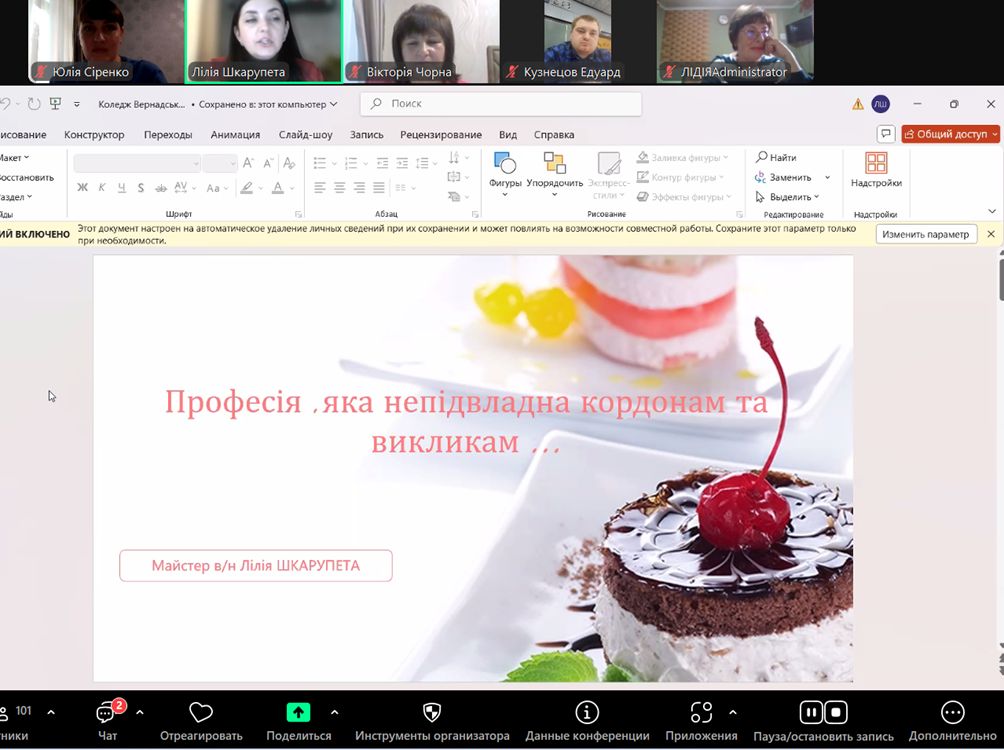Open the Чат panel in Zoom
Viewport: 1004px width, 750px height.
tap(108, 714)
